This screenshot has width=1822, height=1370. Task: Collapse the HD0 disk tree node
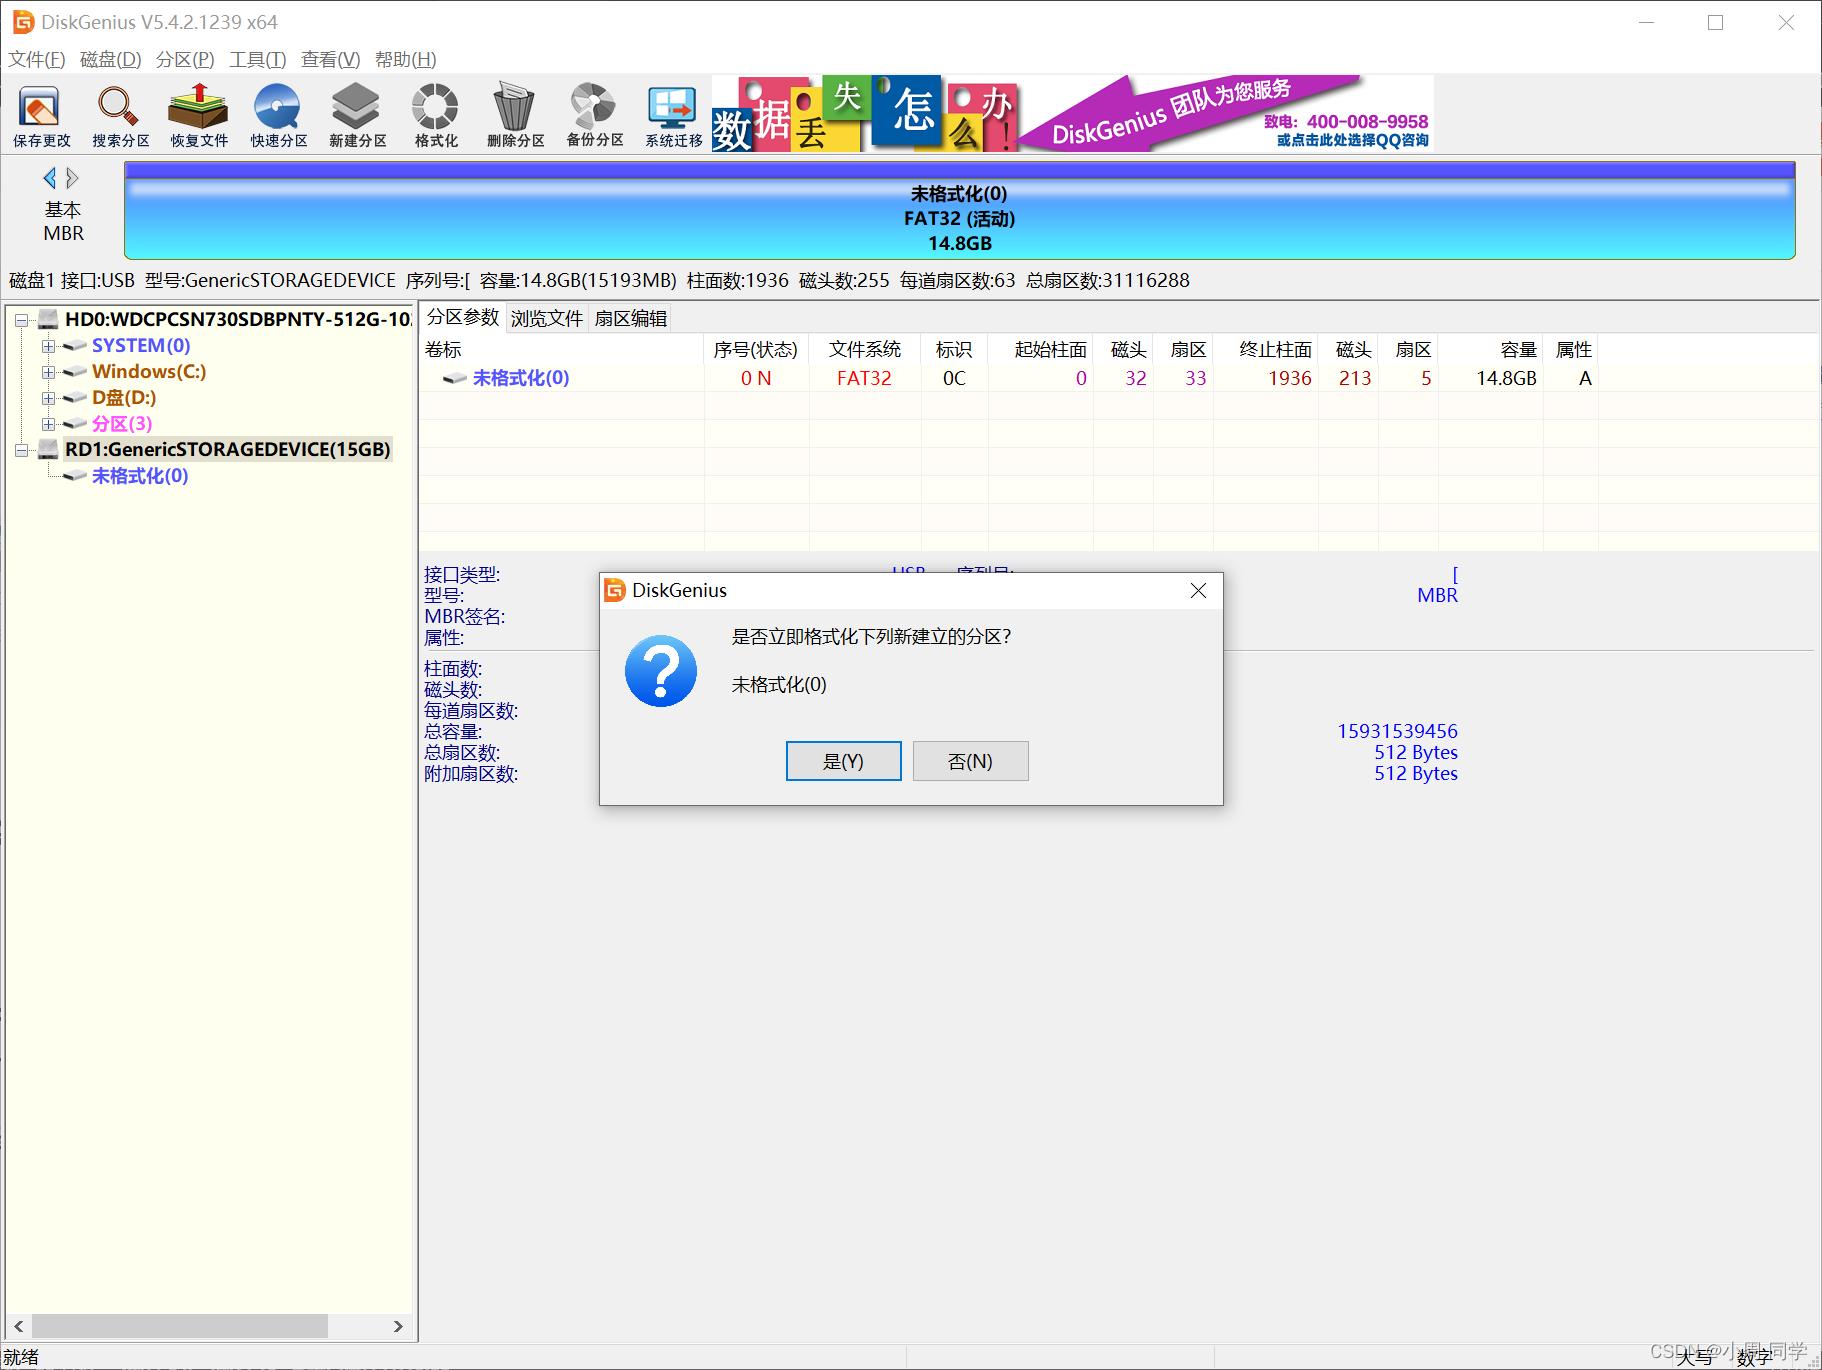point(21,320)
